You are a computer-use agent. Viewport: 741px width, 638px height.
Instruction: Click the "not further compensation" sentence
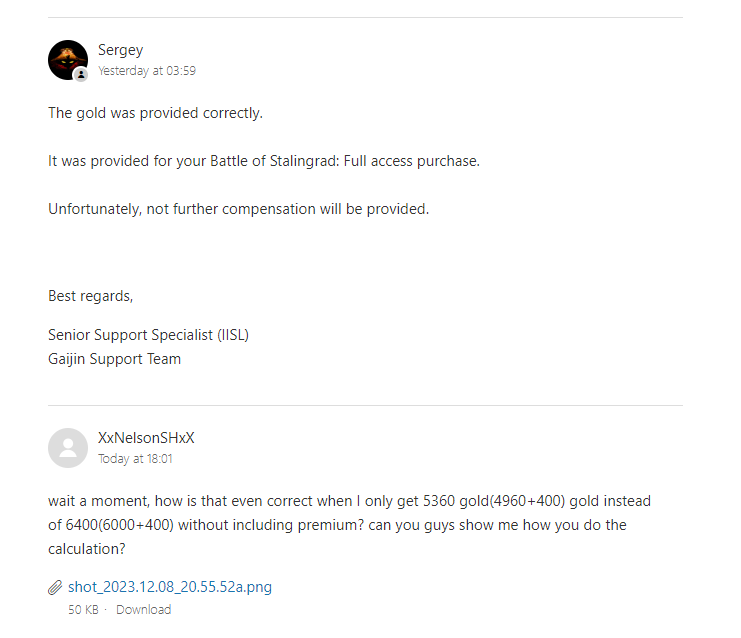238,209
